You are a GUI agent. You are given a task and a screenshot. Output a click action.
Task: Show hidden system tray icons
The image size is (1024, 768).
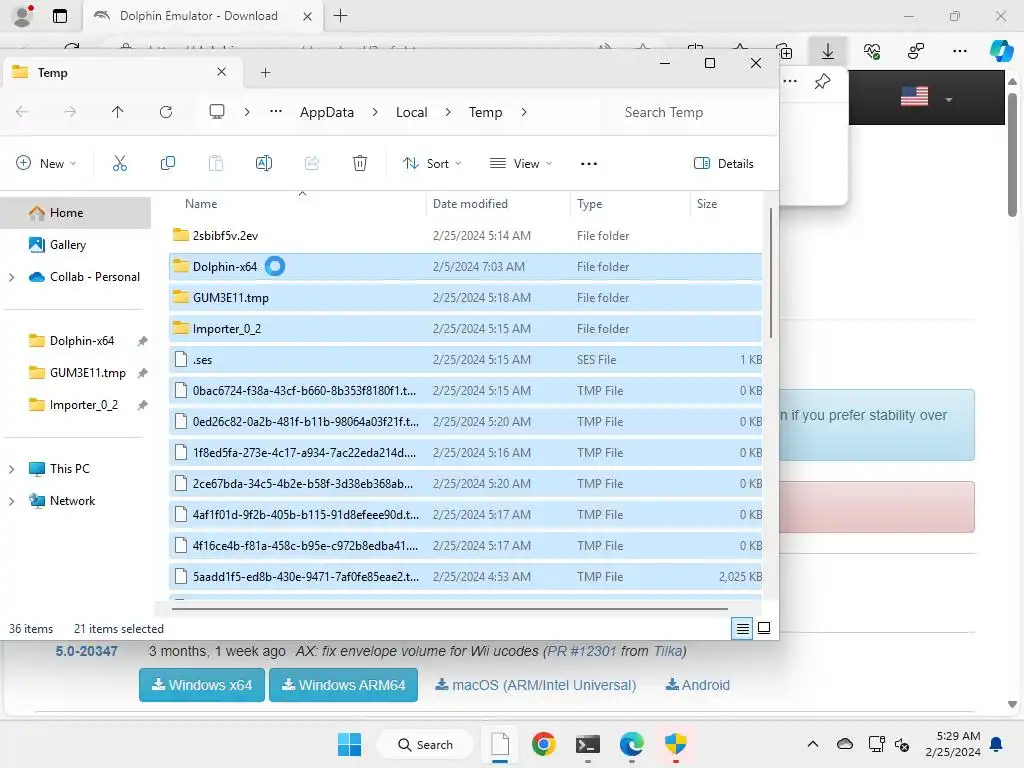(x=812, y=744)
